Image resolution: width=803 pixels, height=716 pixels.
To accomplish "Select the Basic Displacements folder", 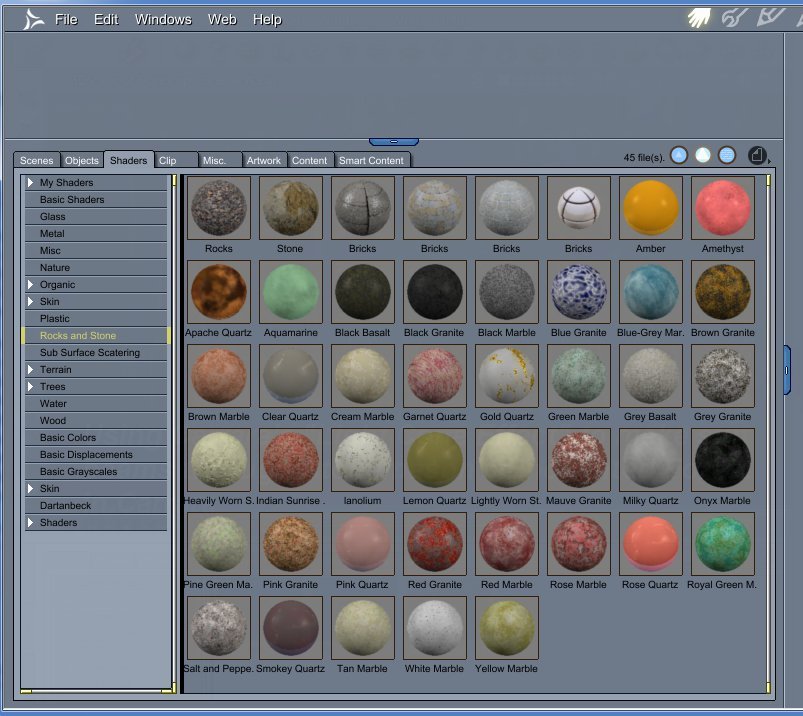I will pyautogui.click(x=96, y=454).
